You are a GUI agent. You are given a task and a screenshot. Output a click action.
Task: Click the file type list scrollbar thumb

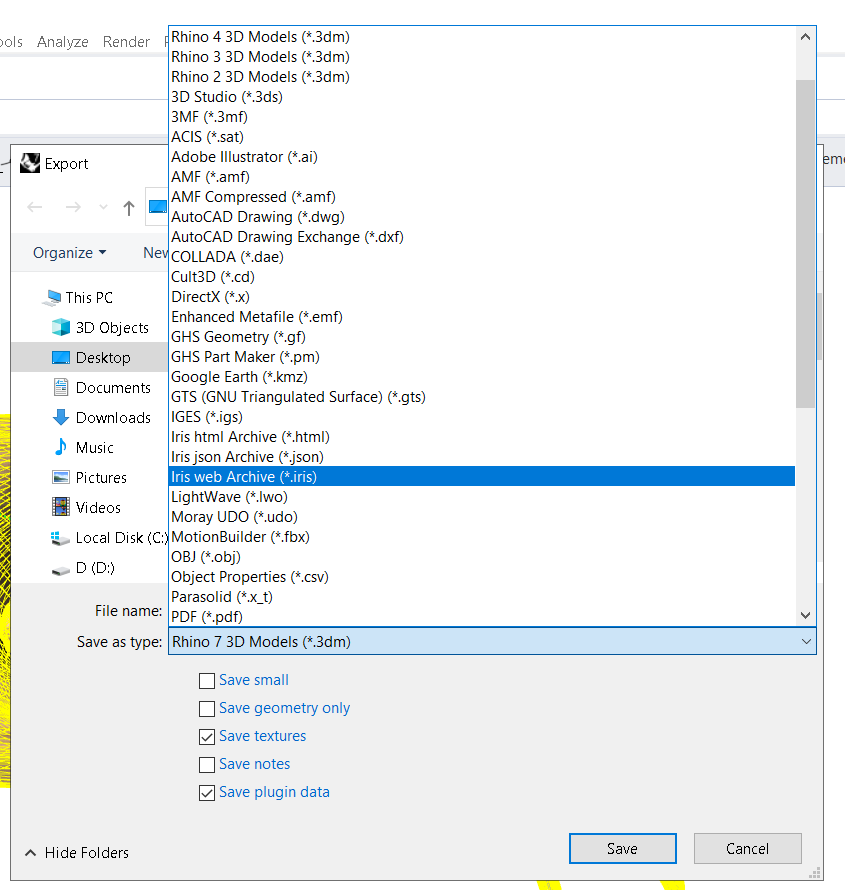point(805,244)
